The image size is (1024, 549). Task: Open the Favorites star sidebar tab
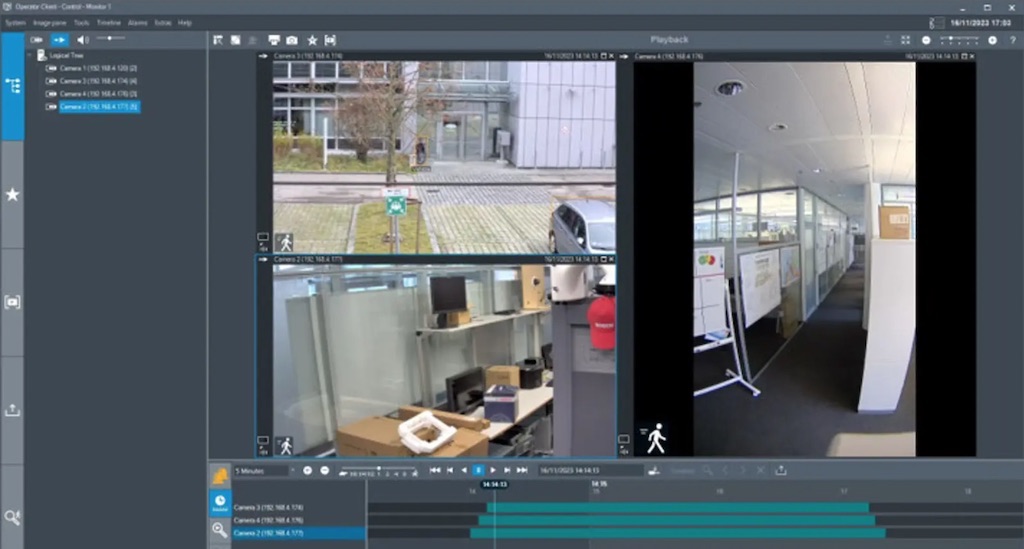click(x=12, y=194)
